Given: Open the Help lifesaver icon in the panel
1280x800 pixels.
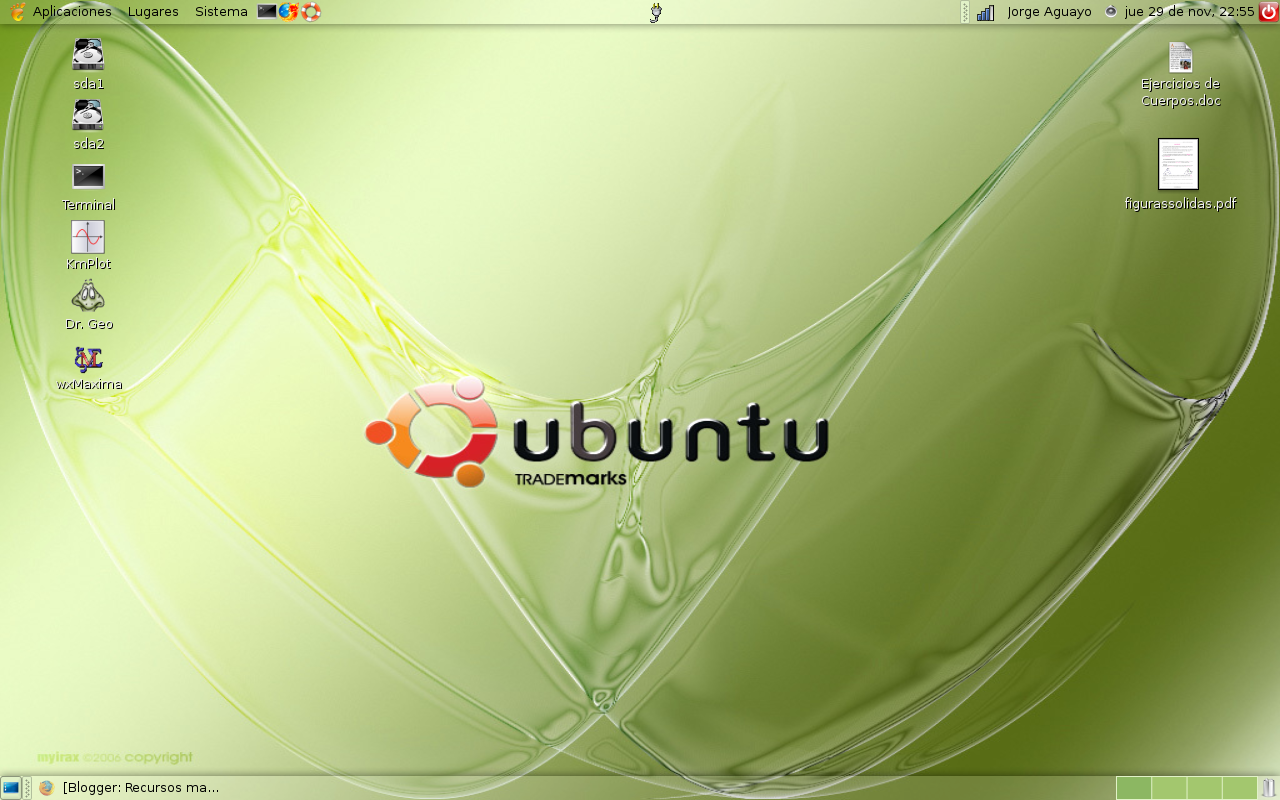Looking at the screenshot, I should [311, 12].
